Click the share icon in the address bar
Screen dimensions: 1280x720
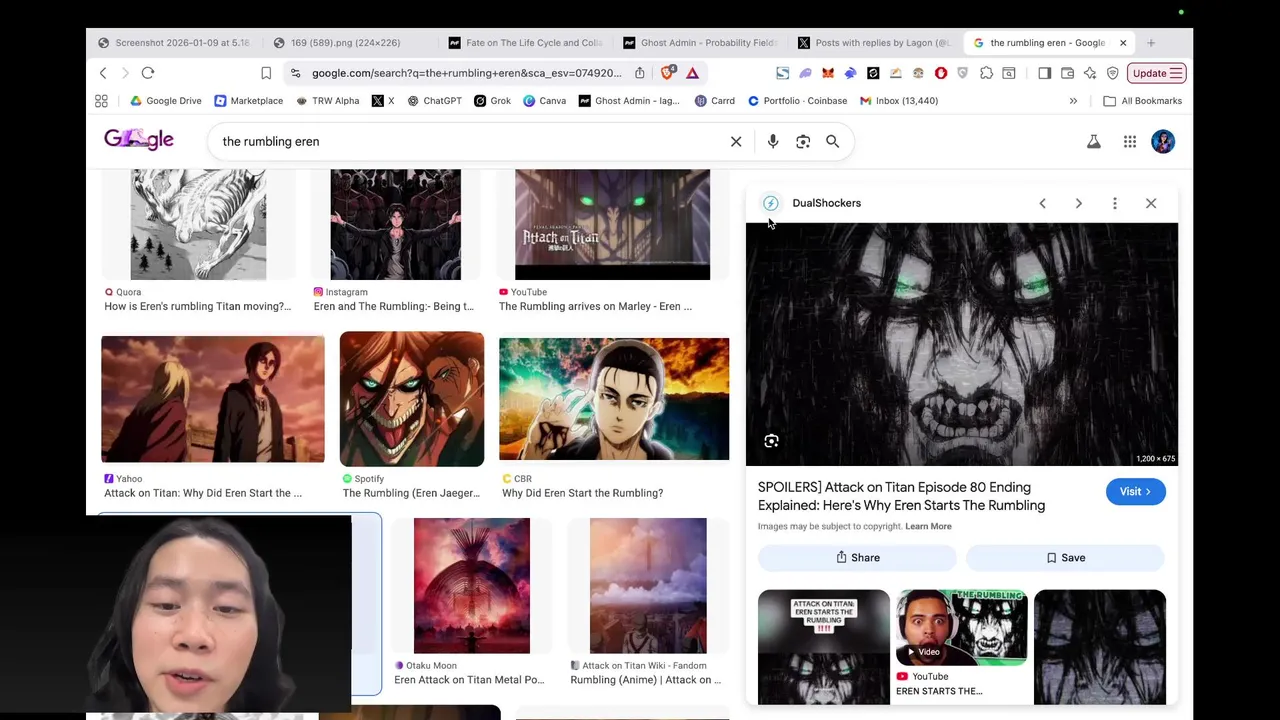pos(640,73)
